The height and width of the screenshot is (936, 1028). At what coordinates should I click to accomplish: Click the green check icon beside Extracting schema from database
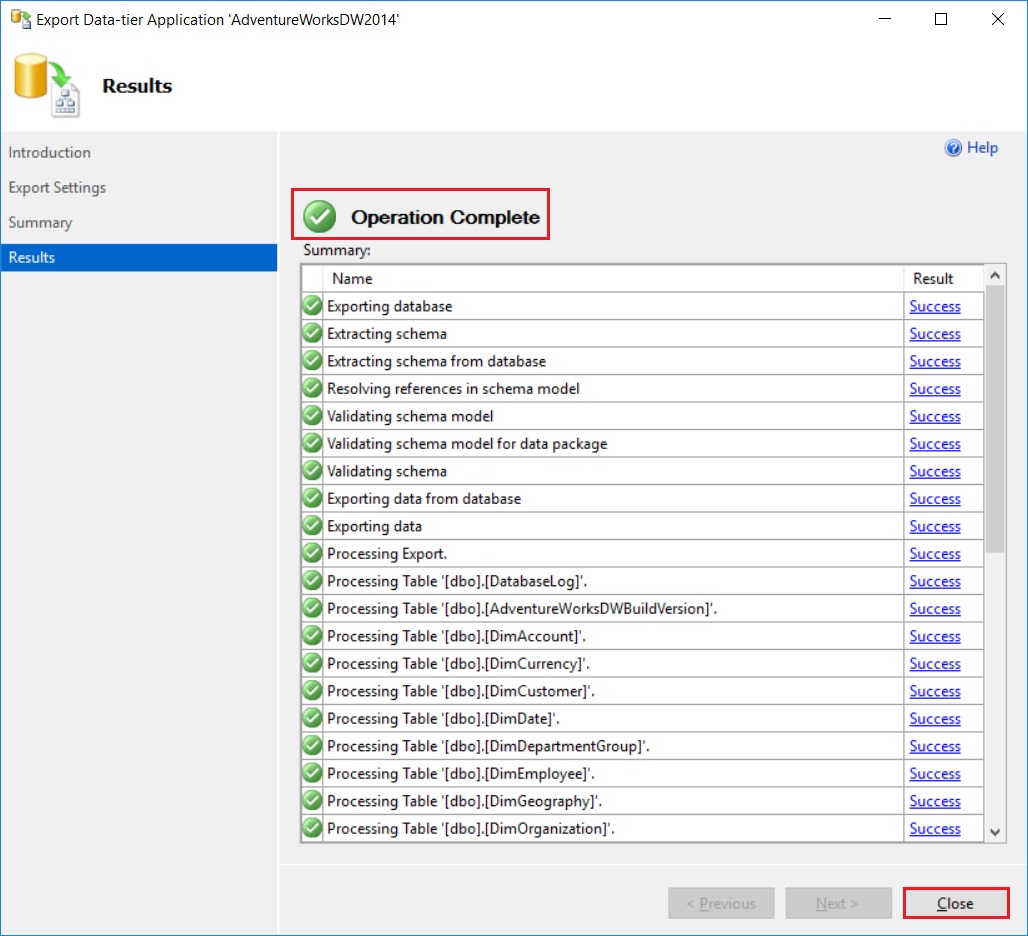[x=313, y=361]
